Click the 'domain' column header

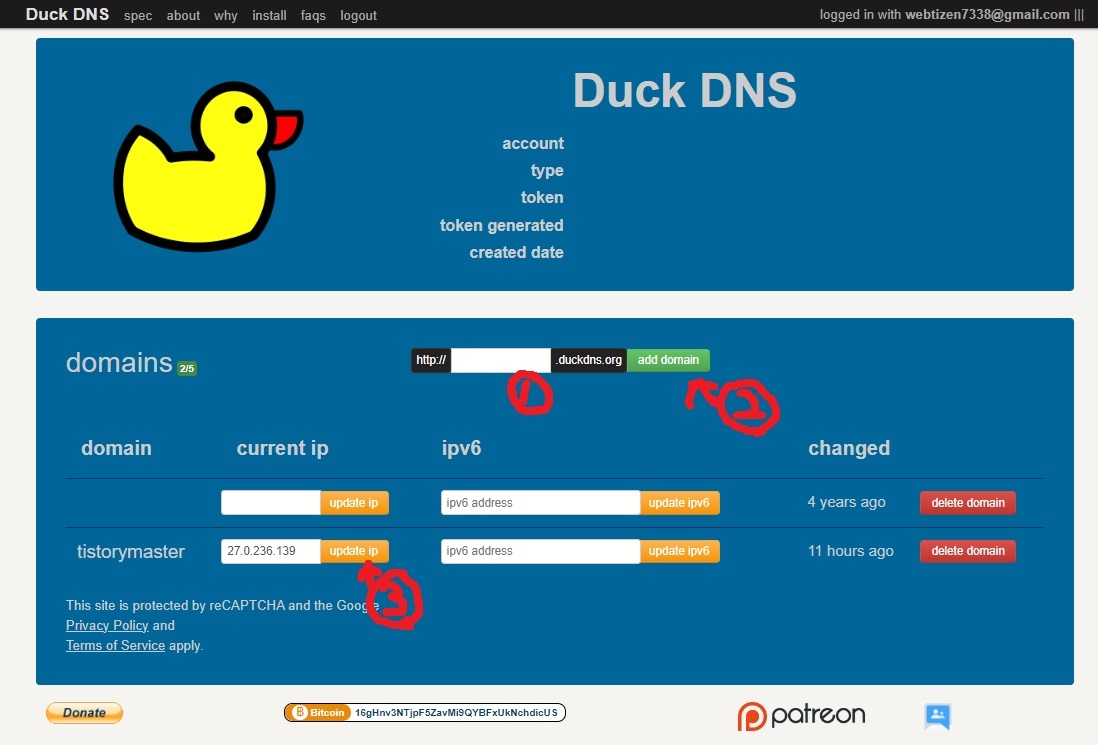pos(116,448)
